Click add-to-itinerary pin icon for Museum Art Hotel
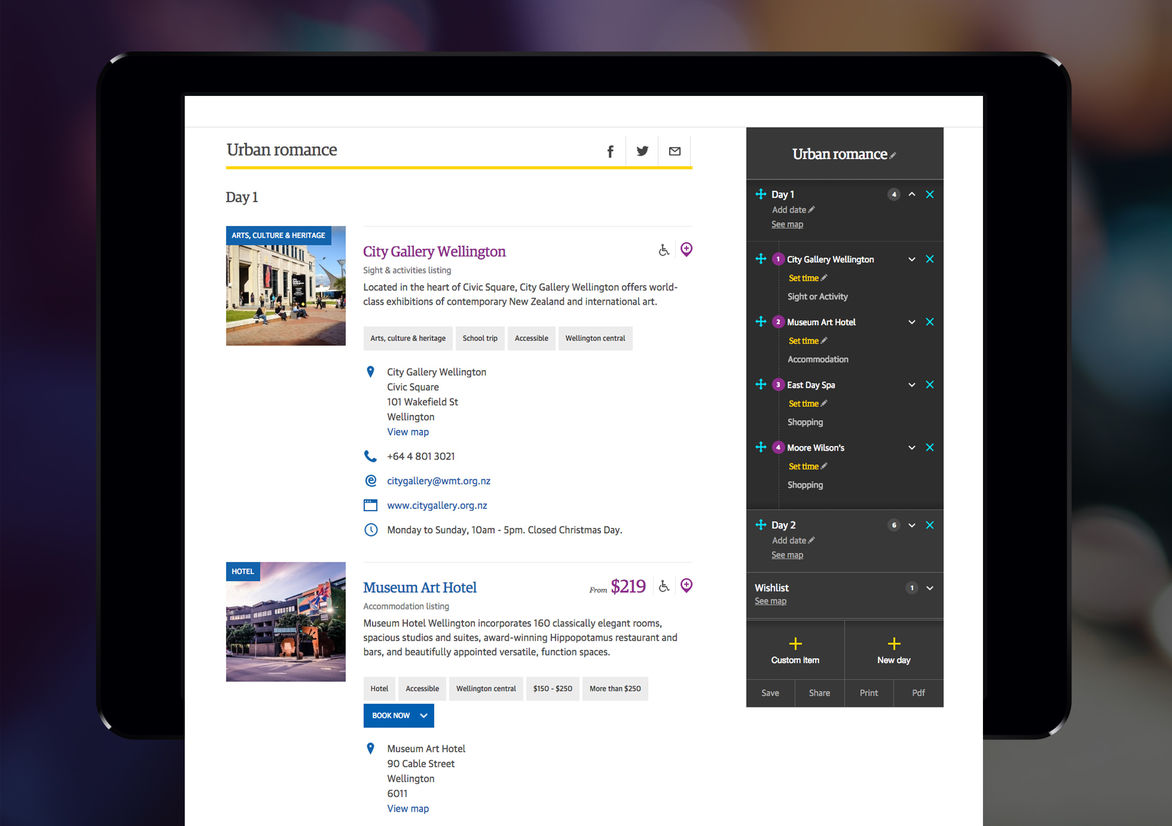 pyautogui.click(x=686, y=586)
